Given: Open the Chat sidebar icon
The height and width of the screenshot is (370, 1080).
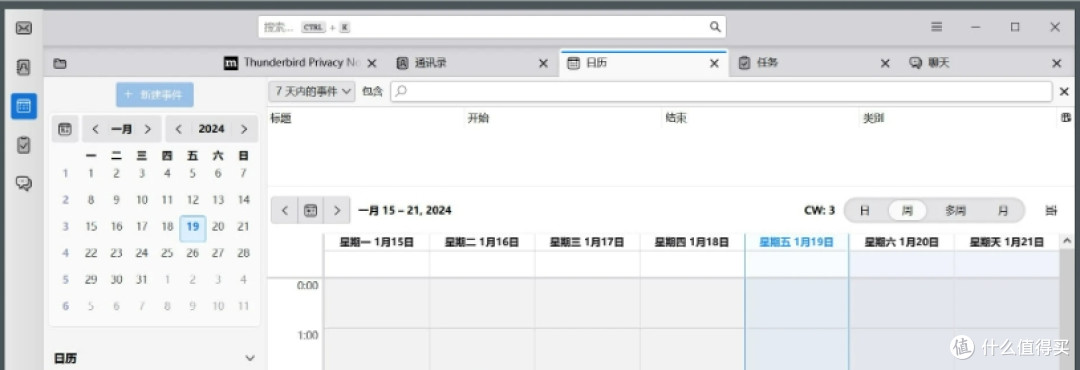Looking at the screenshot, I should 23,183.
